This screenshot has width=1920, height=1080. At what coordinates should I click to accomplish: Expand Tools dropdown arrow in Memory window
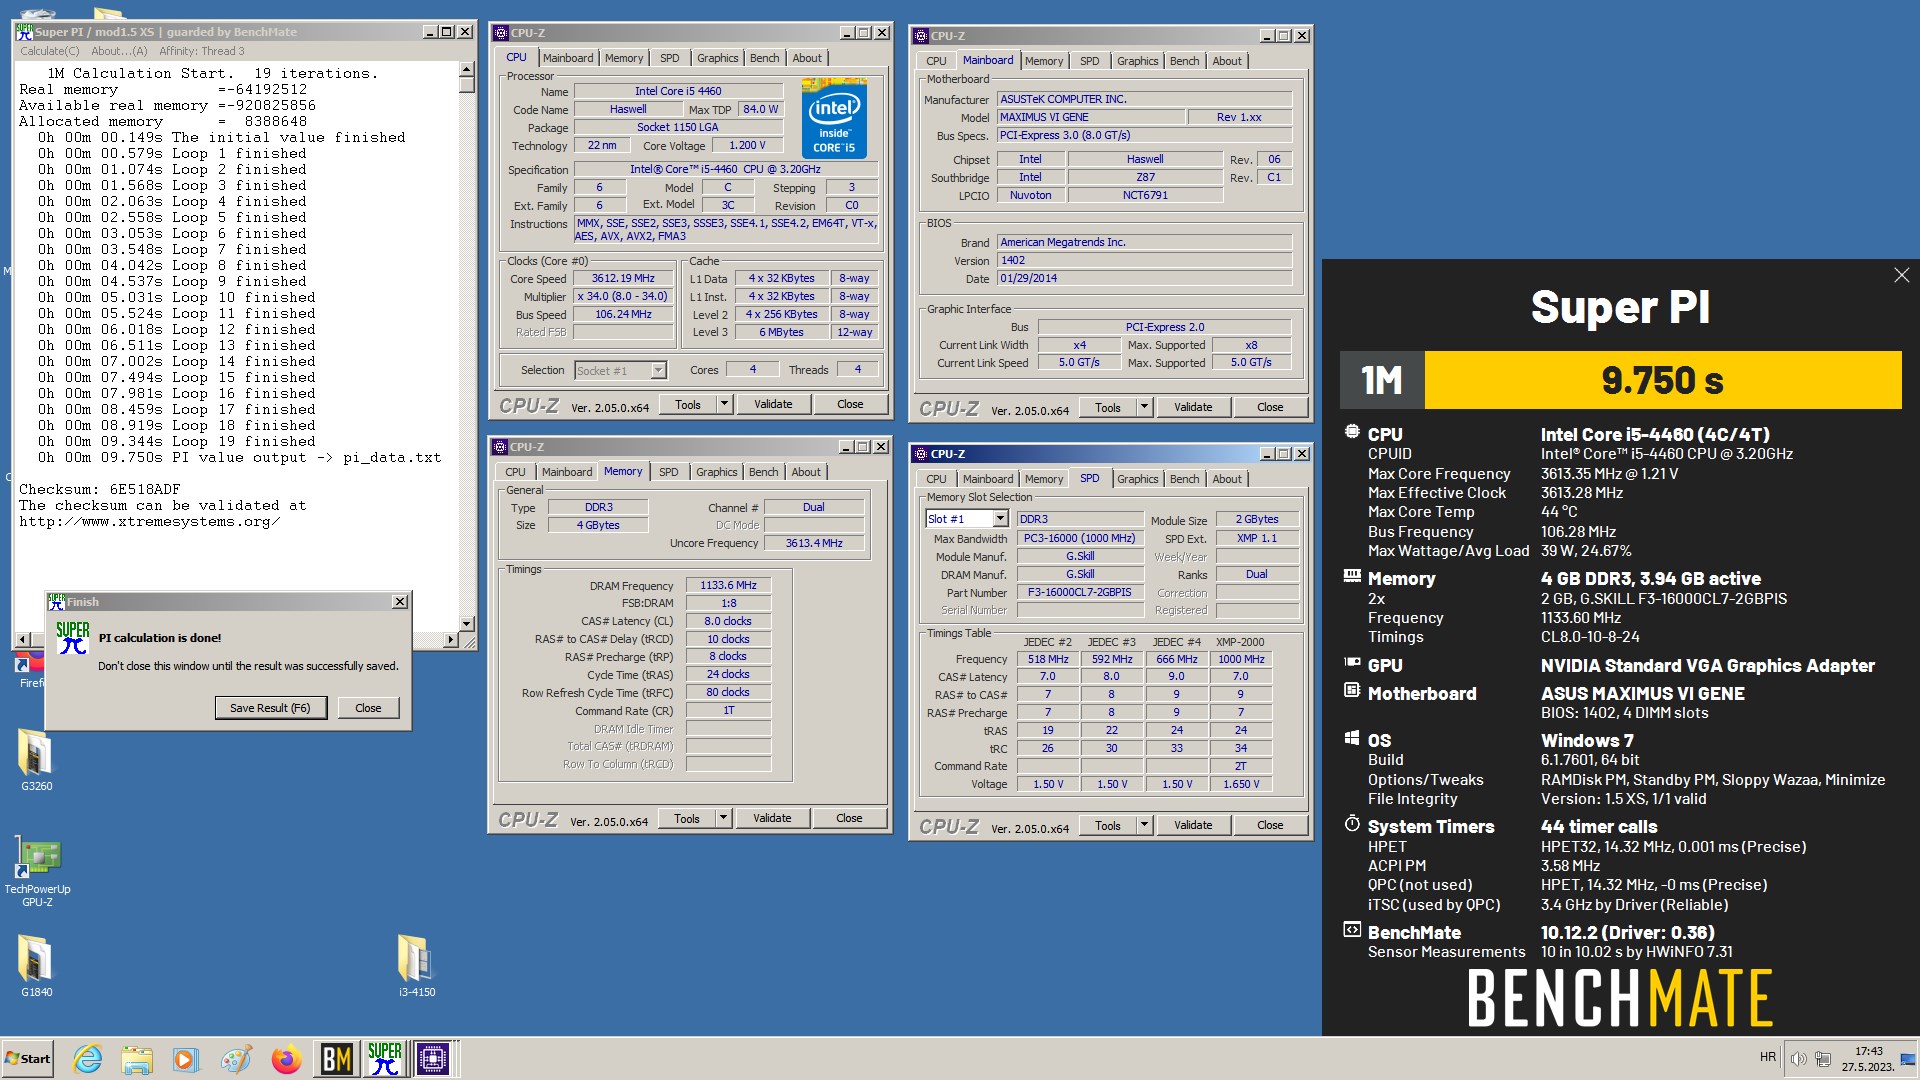pyautogui.click(x=723, y=818)
